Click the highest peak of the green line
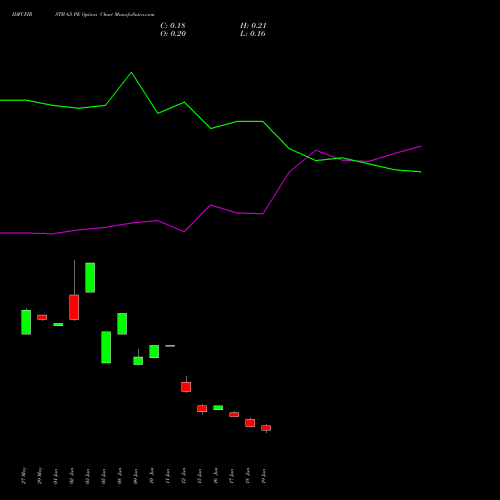 131,72
